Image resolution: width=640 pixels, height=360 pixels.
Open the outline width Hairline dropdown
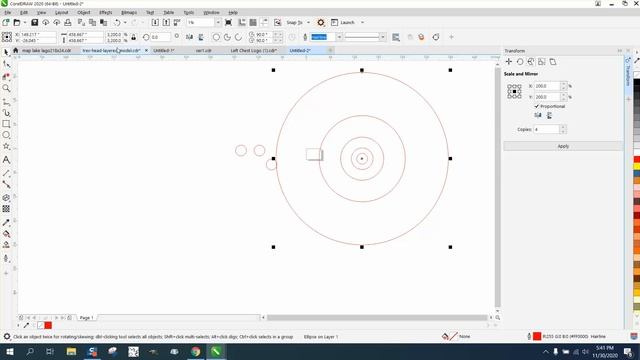pos(339,37)
